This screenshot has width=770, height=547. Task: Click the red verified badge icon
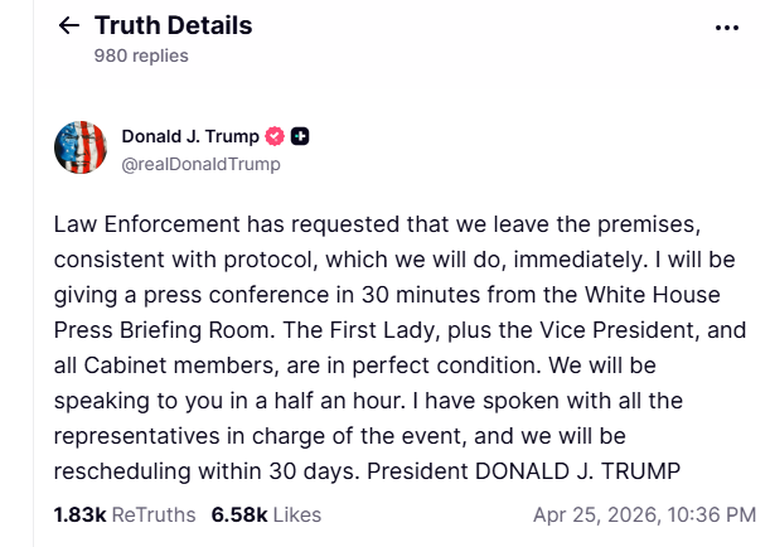coord(275,137)
